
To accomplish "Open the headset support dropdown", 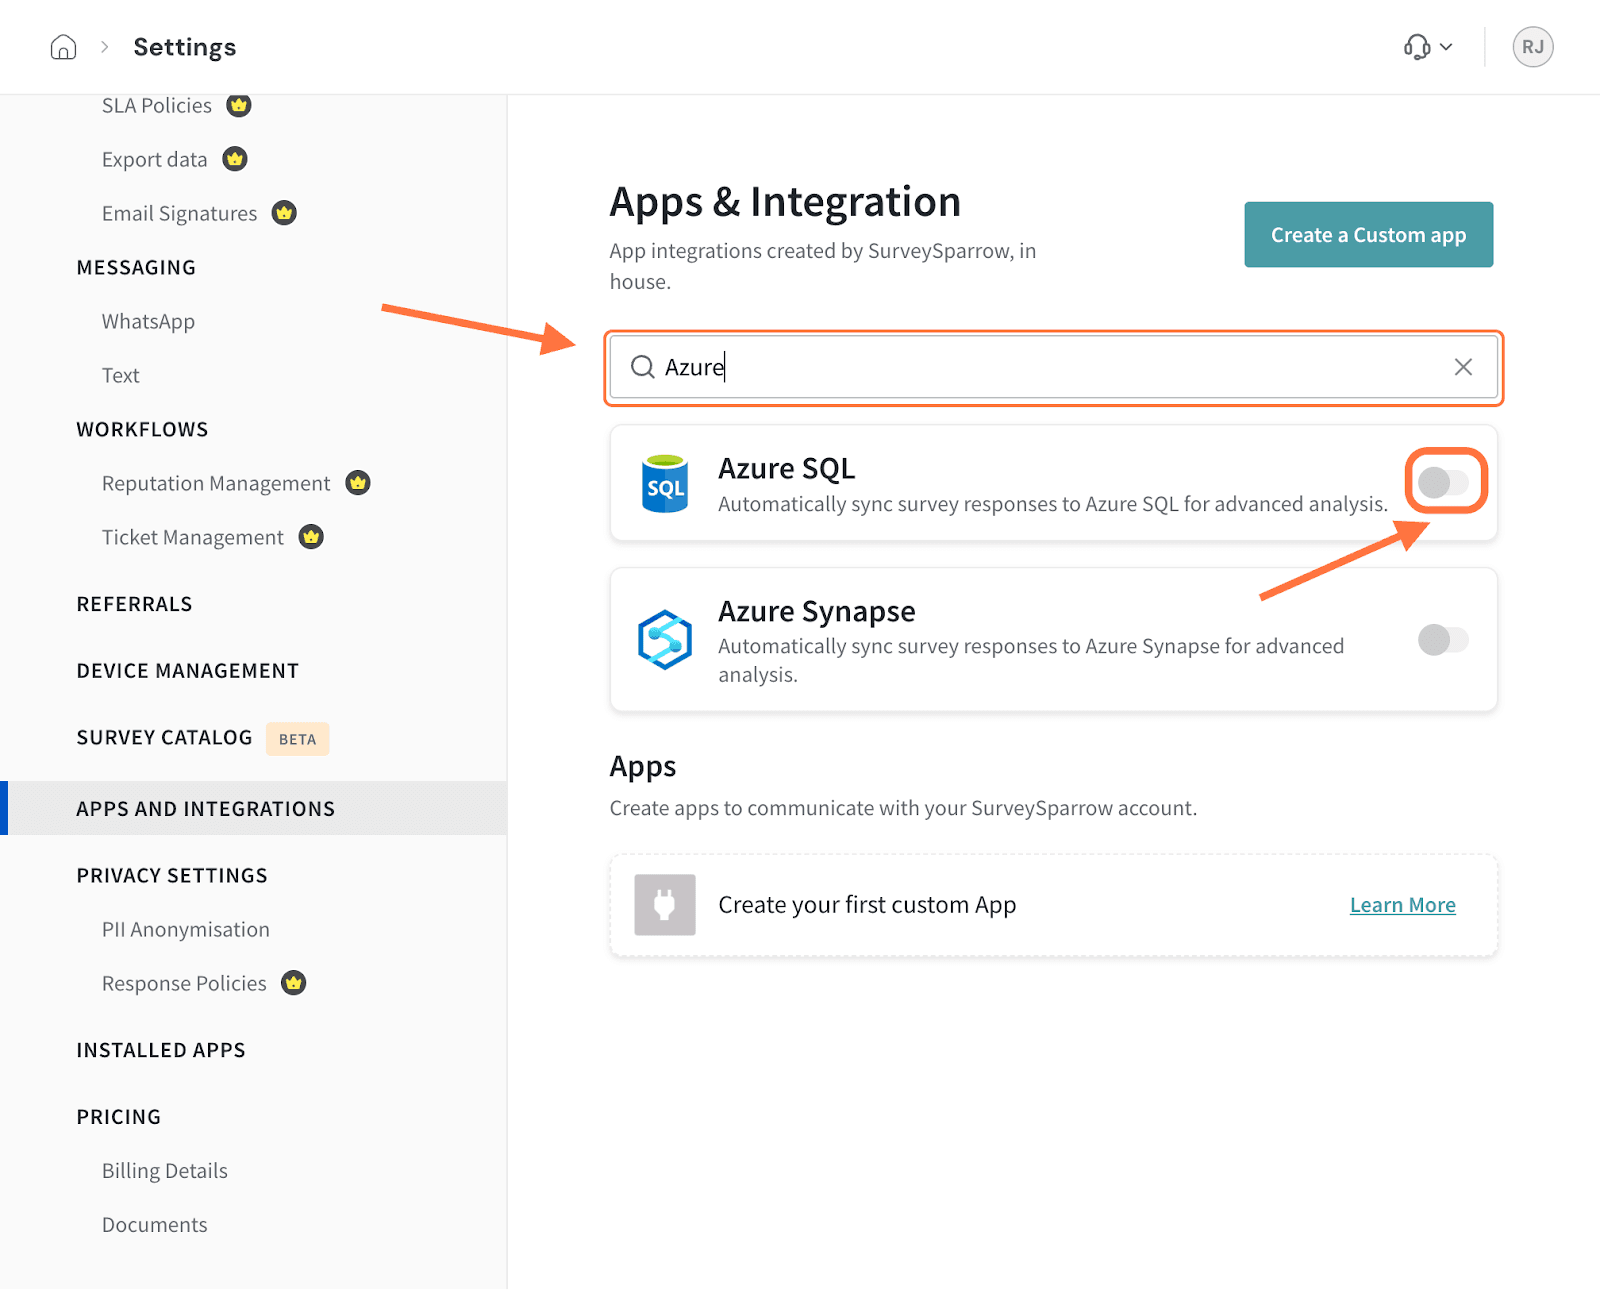I will click(1427, 47).
